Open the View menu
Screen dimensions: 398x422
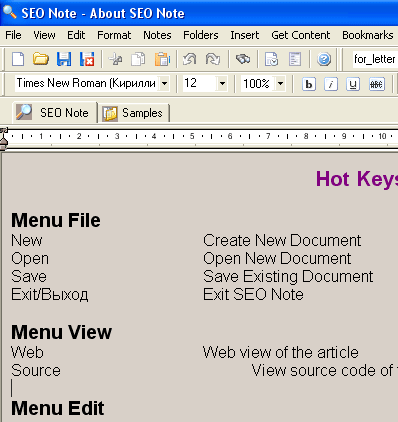(x=44, y=35)
